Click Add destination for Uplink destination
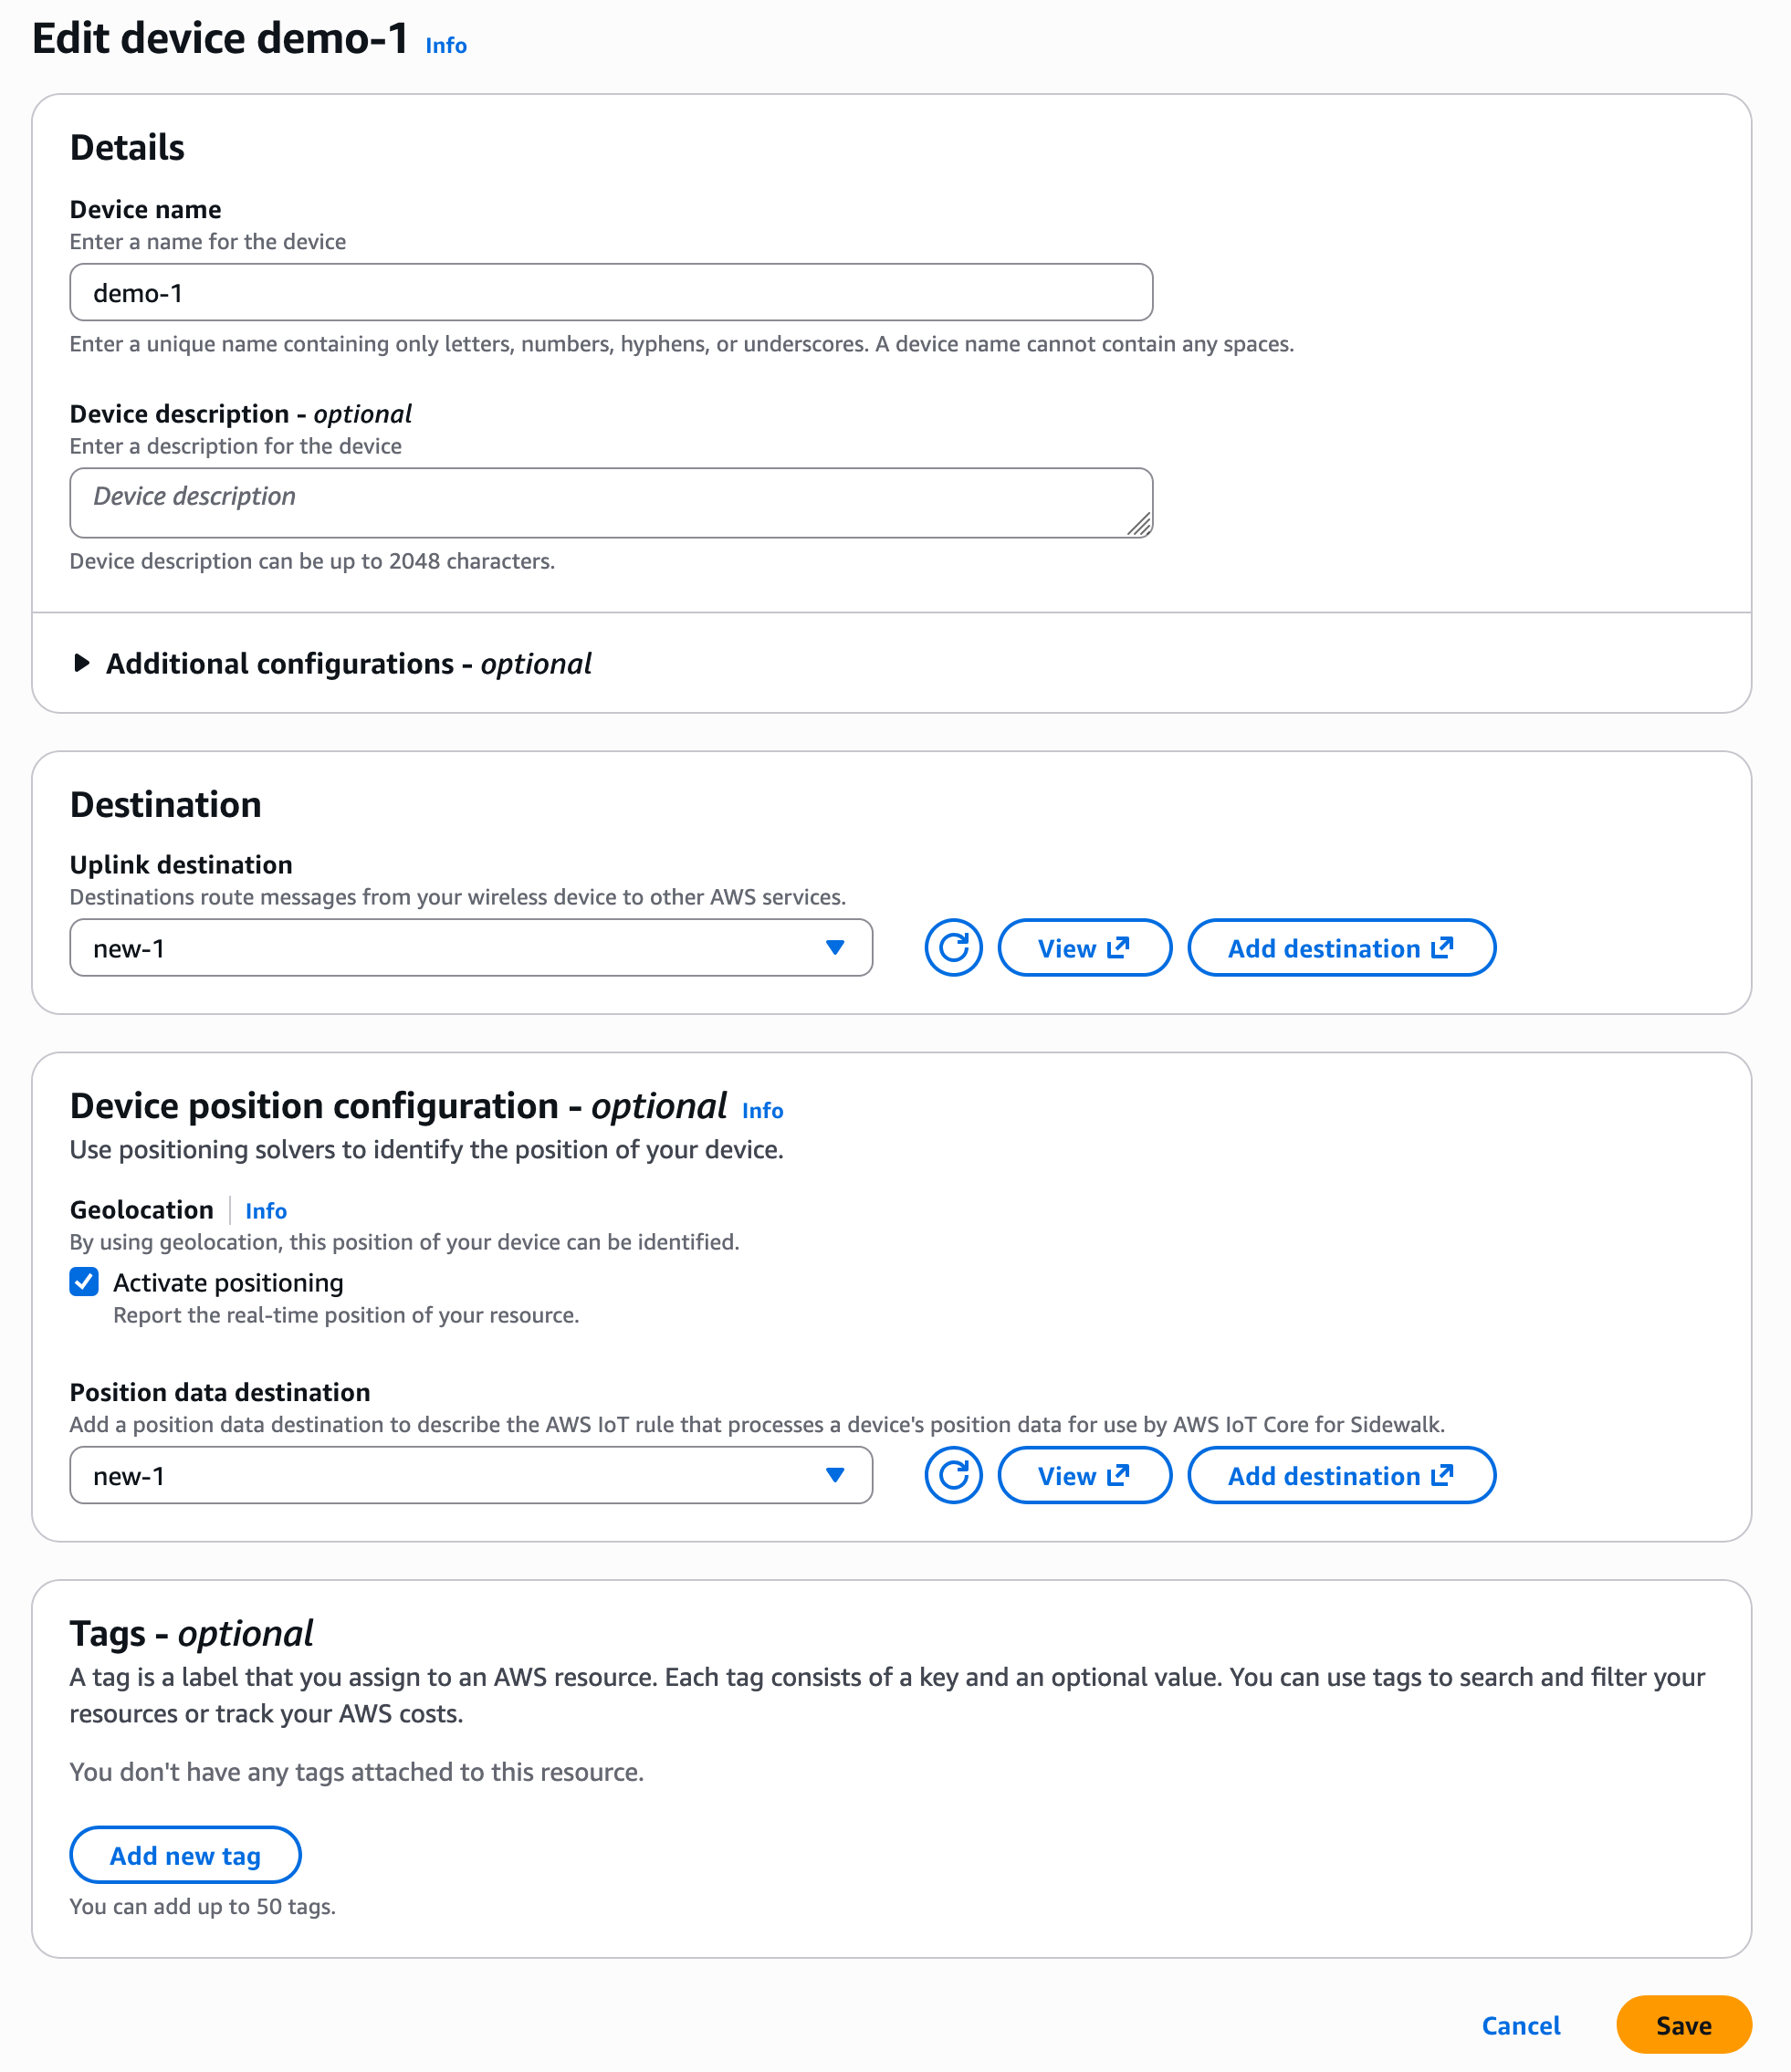 pyautogui.click(x=1340, y=947)
